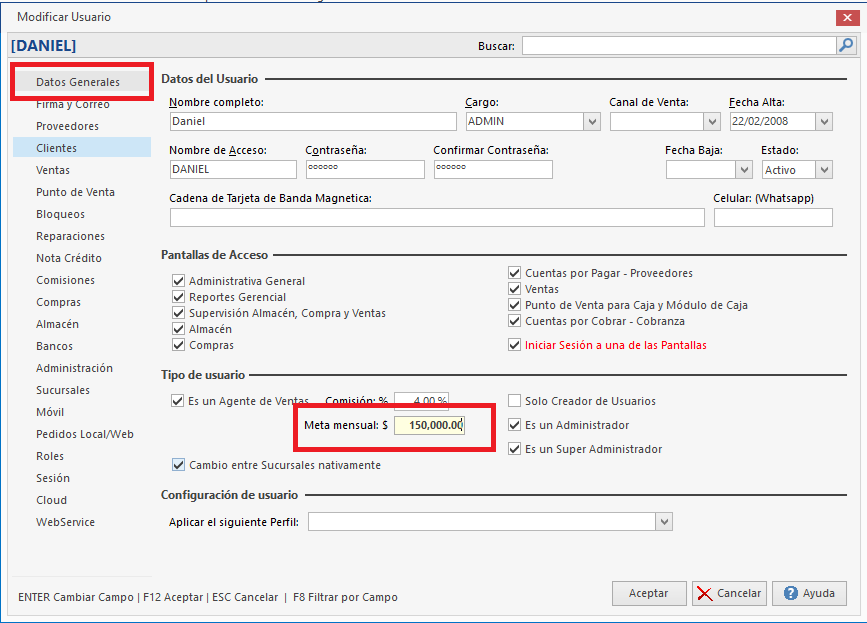Click the Aceptar button
Screen dimensions: 867x623
[649, 593]
